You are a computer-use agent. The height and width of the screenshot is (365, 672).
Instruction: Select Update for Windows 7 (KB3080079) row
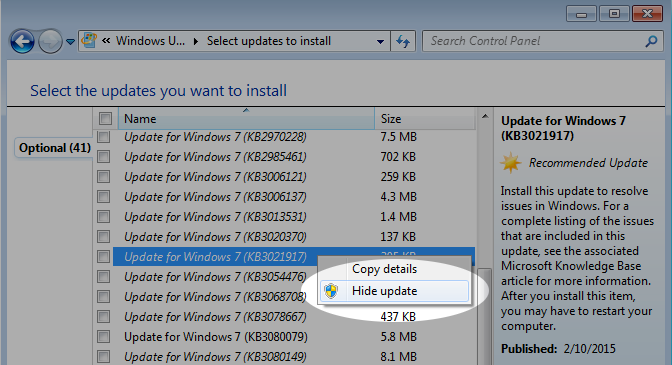(216, 337)
